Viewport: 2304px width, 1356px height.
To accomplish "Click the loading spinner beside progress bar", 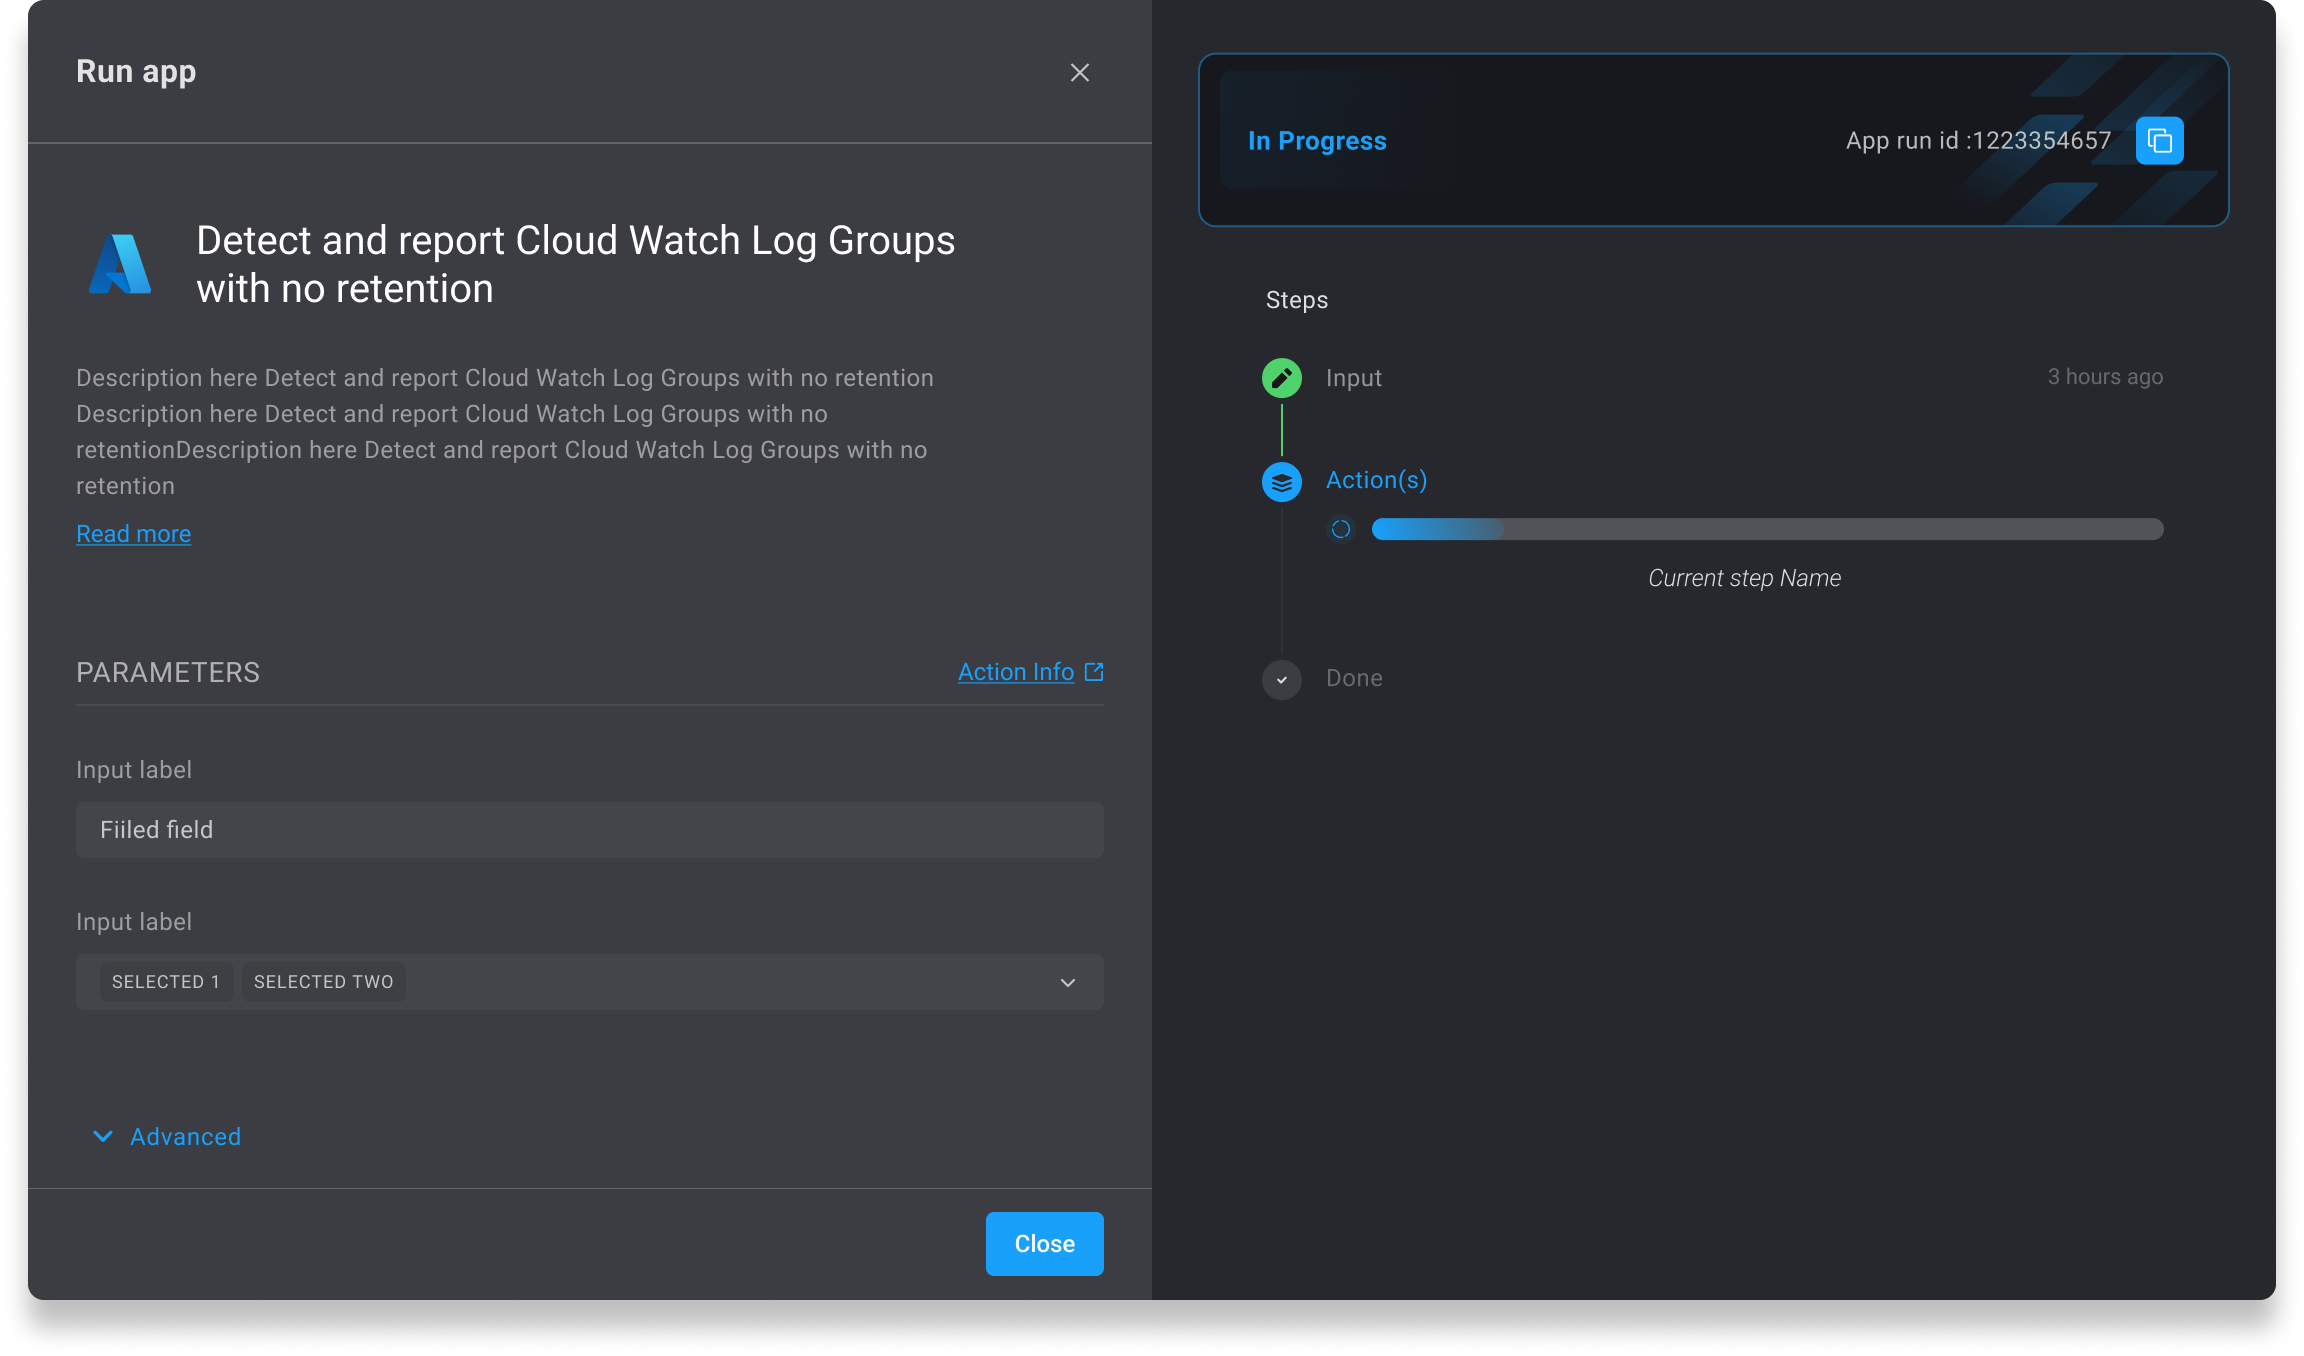I will (1341, 529).
